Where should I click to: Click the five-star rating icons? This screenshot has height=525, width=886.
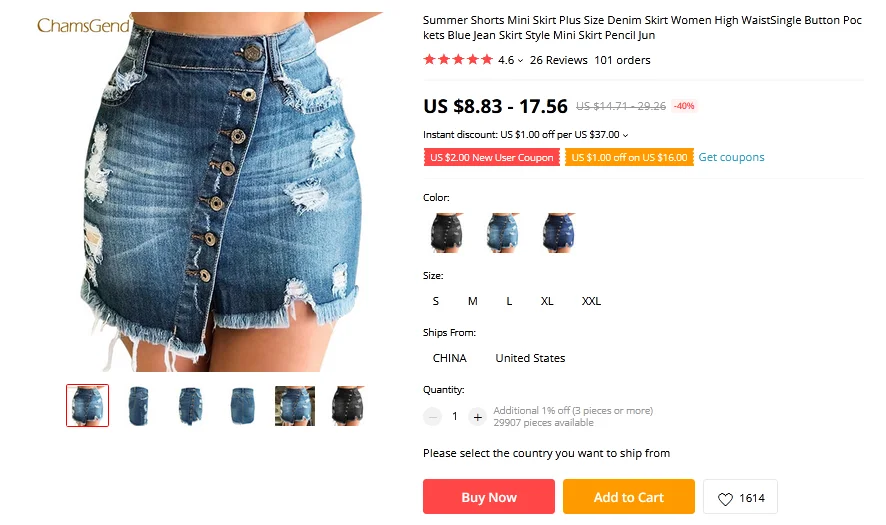pyautogui.click(x=458, y=59)
